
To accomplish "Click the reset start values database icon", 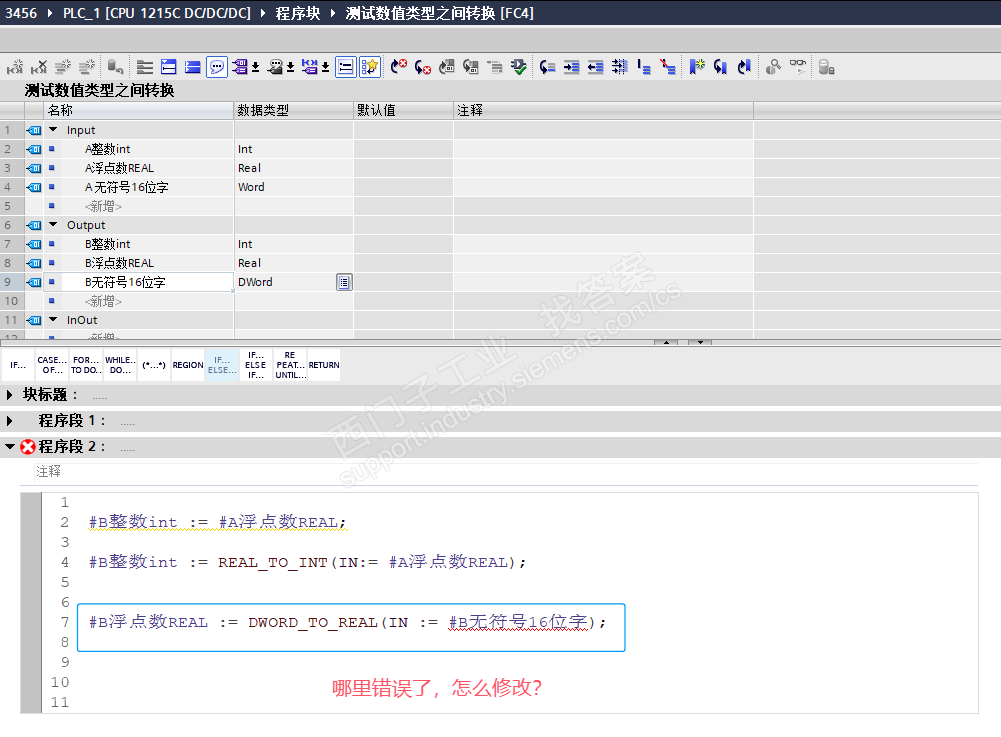I will (115, 67).
